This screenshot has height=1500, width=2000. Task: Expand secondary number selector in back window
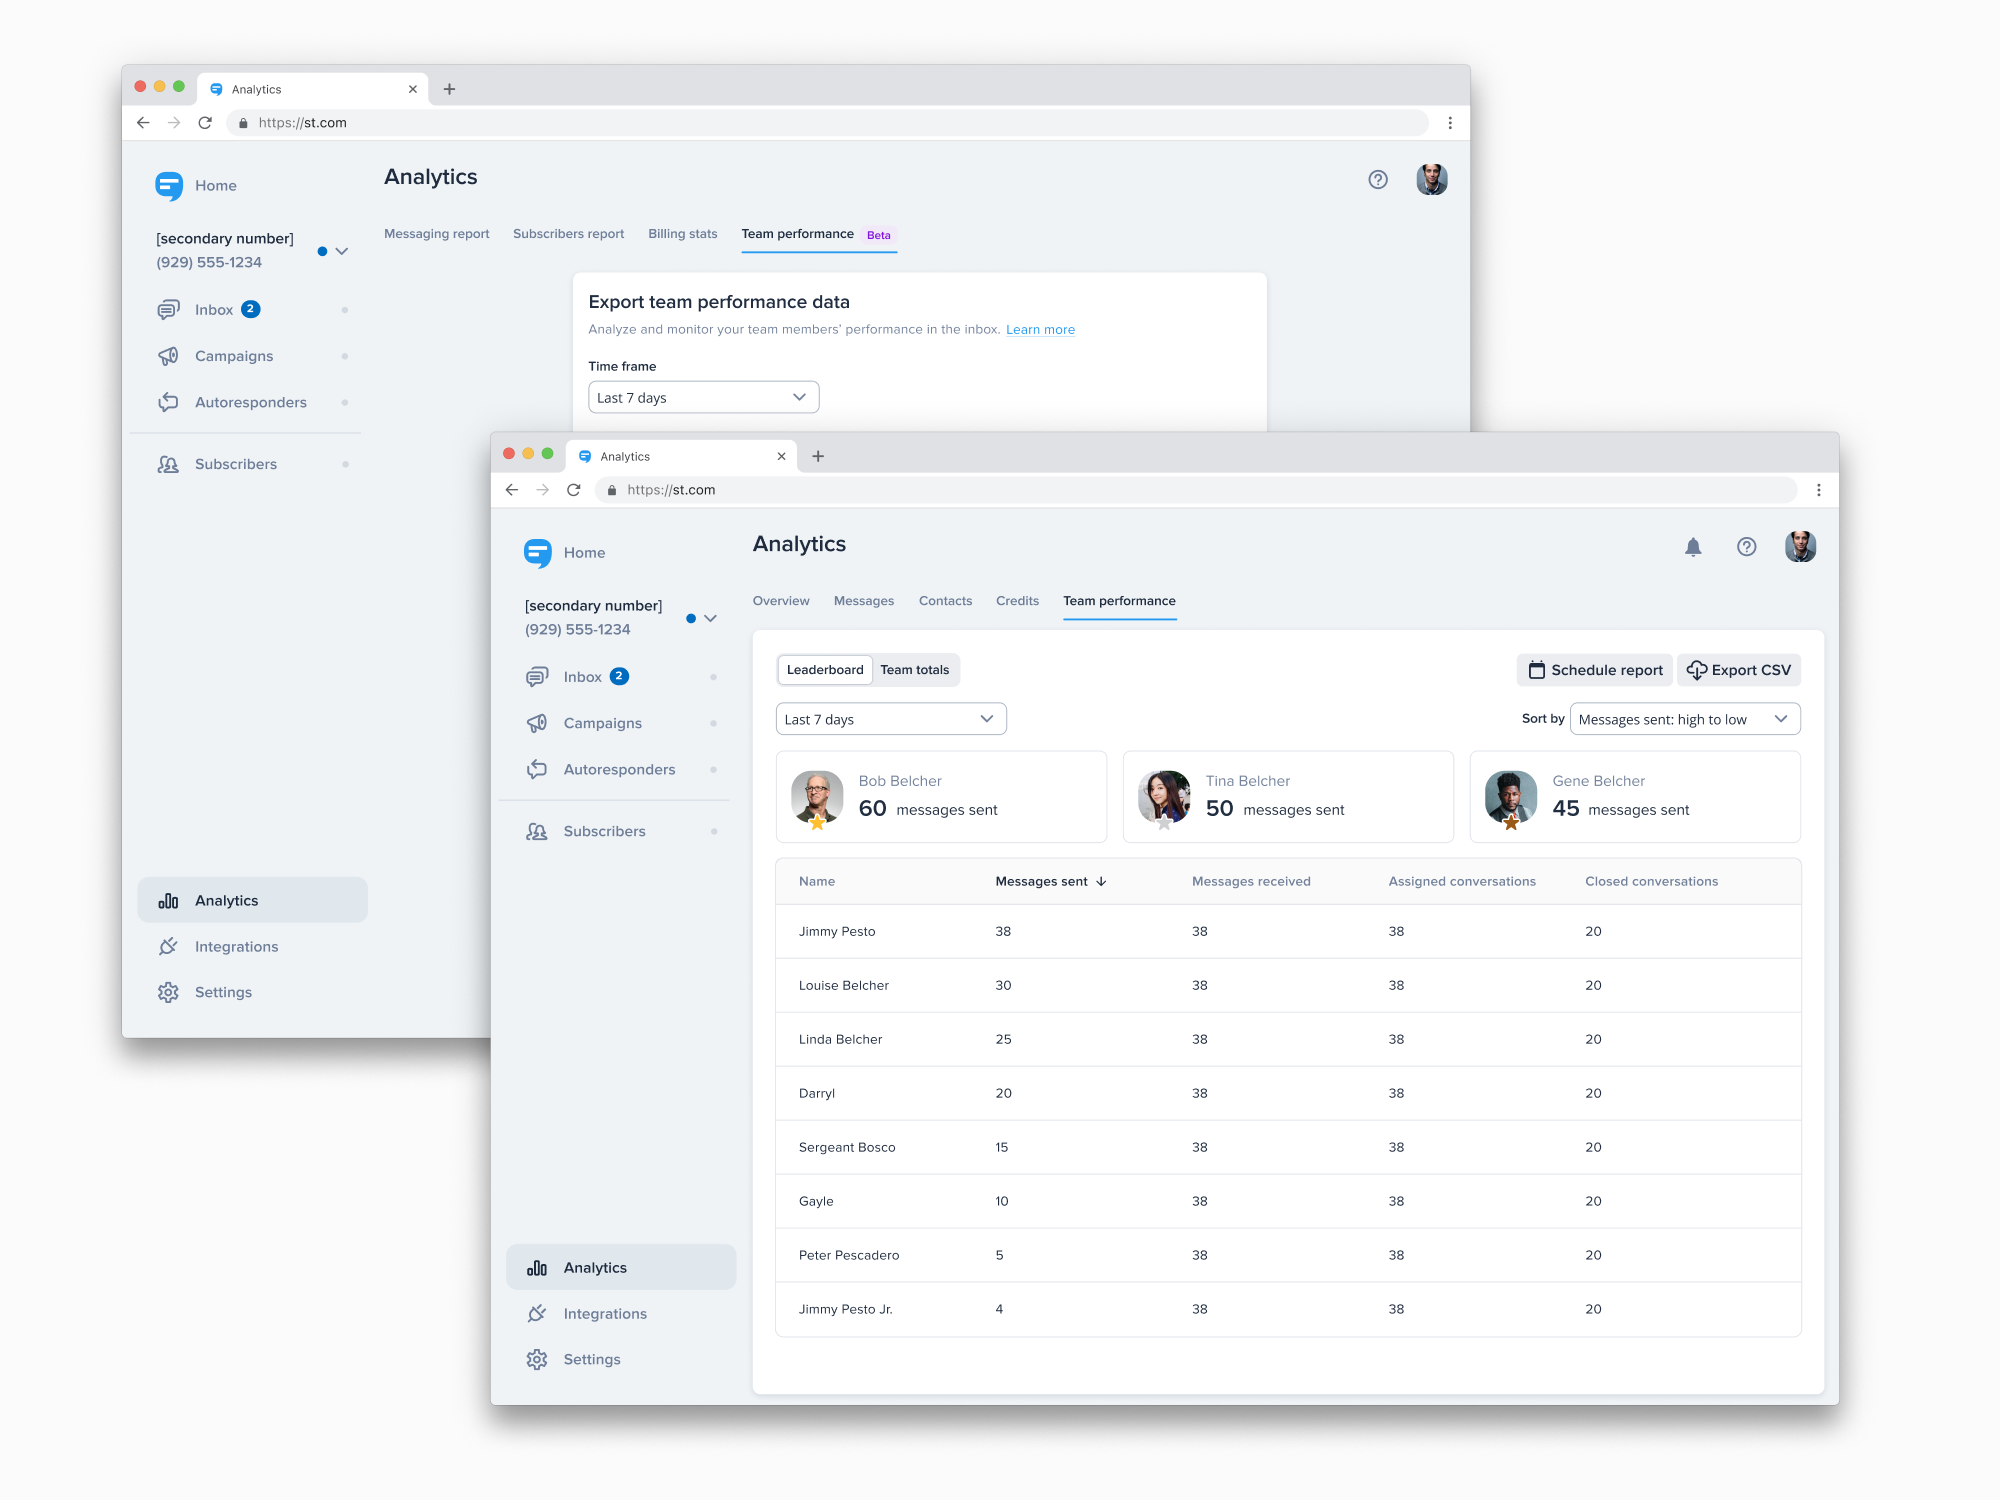pos(342,252)
